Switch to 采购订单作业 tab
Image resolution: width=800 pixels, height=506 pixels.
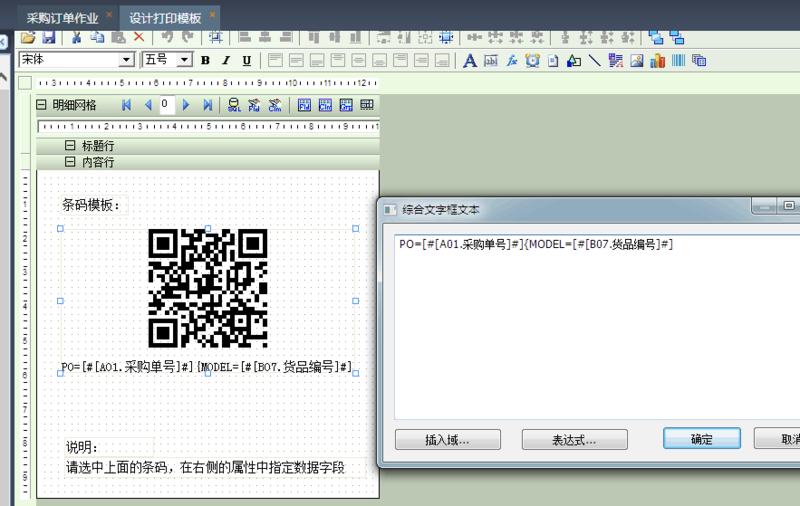point(62,18)
